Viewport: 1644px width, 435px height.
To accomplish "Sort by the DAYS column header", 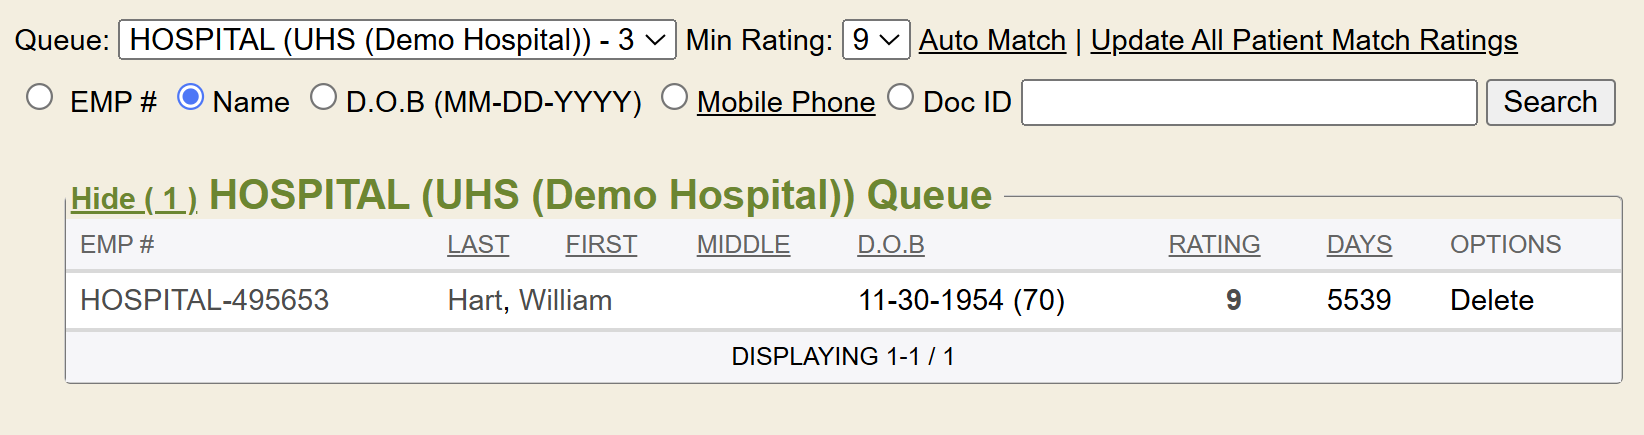I will point(1359,245).
